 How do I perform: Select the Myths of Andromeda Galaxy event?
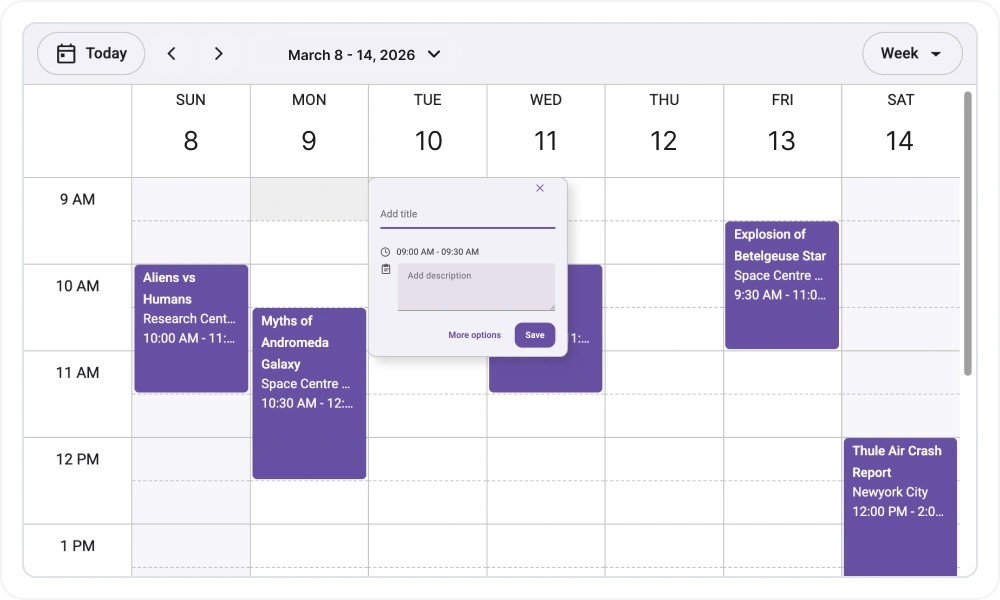click(x=309, y=390)
